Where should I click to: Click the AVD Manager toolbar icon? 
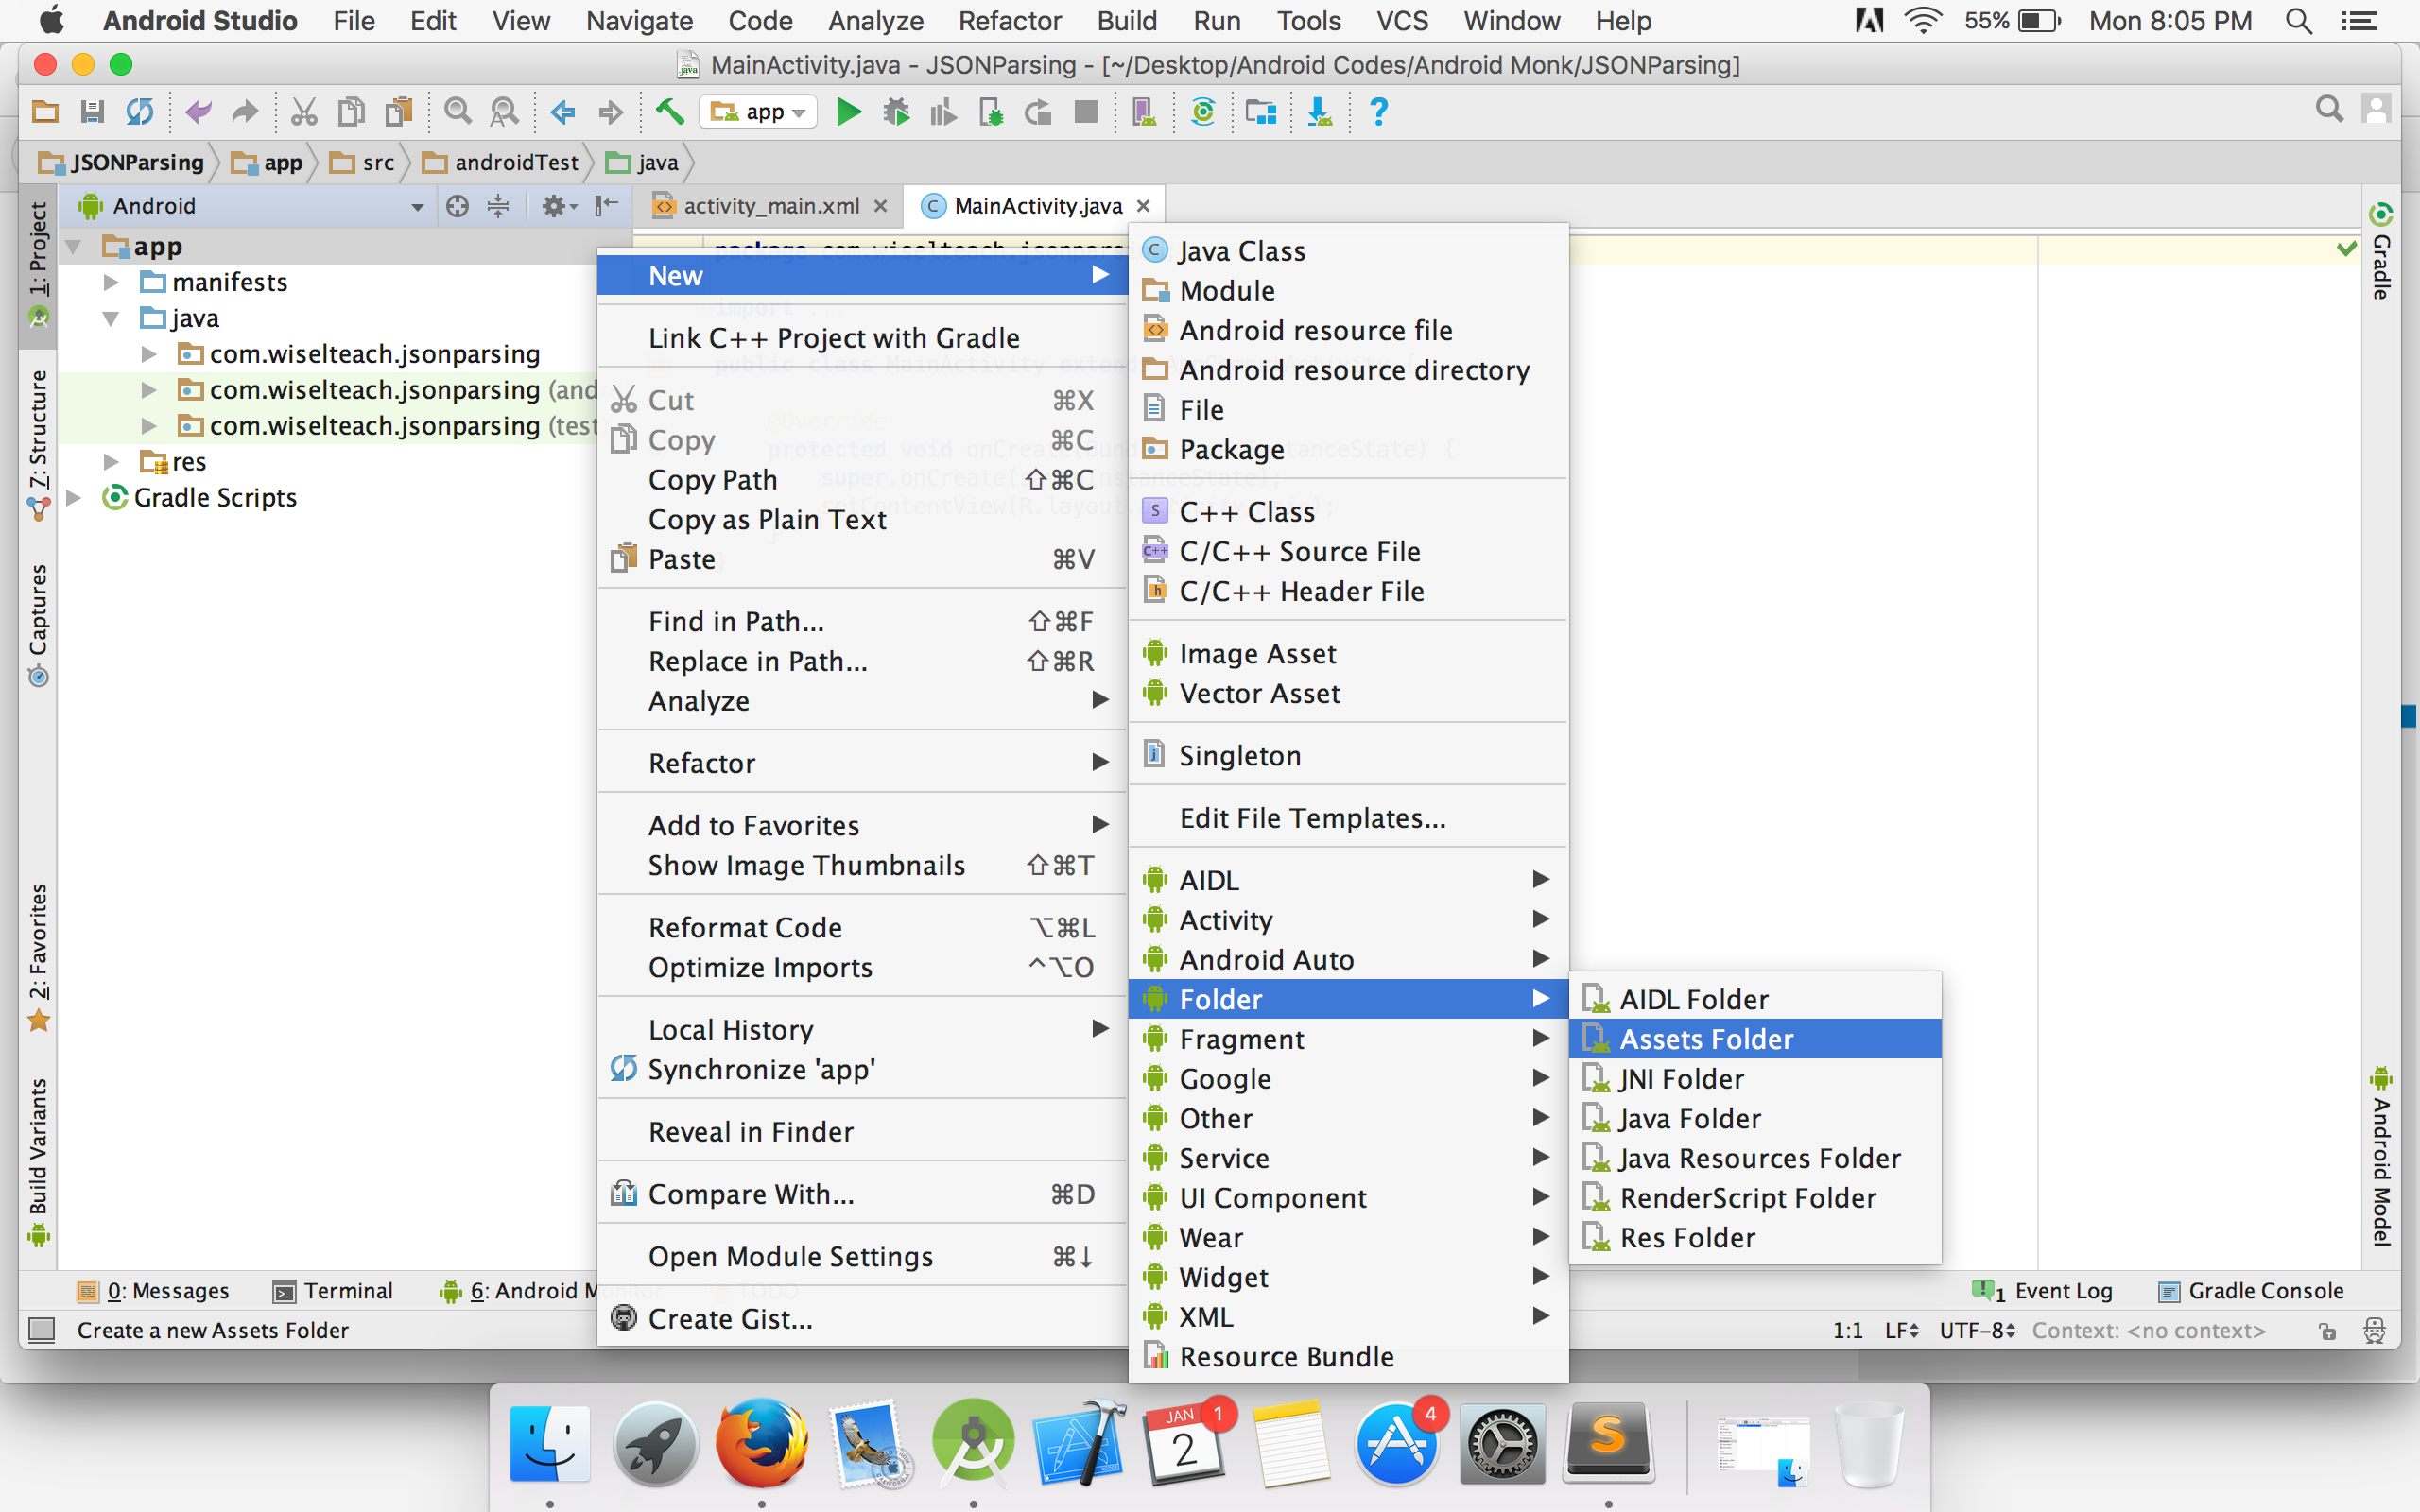[1144, 112]
